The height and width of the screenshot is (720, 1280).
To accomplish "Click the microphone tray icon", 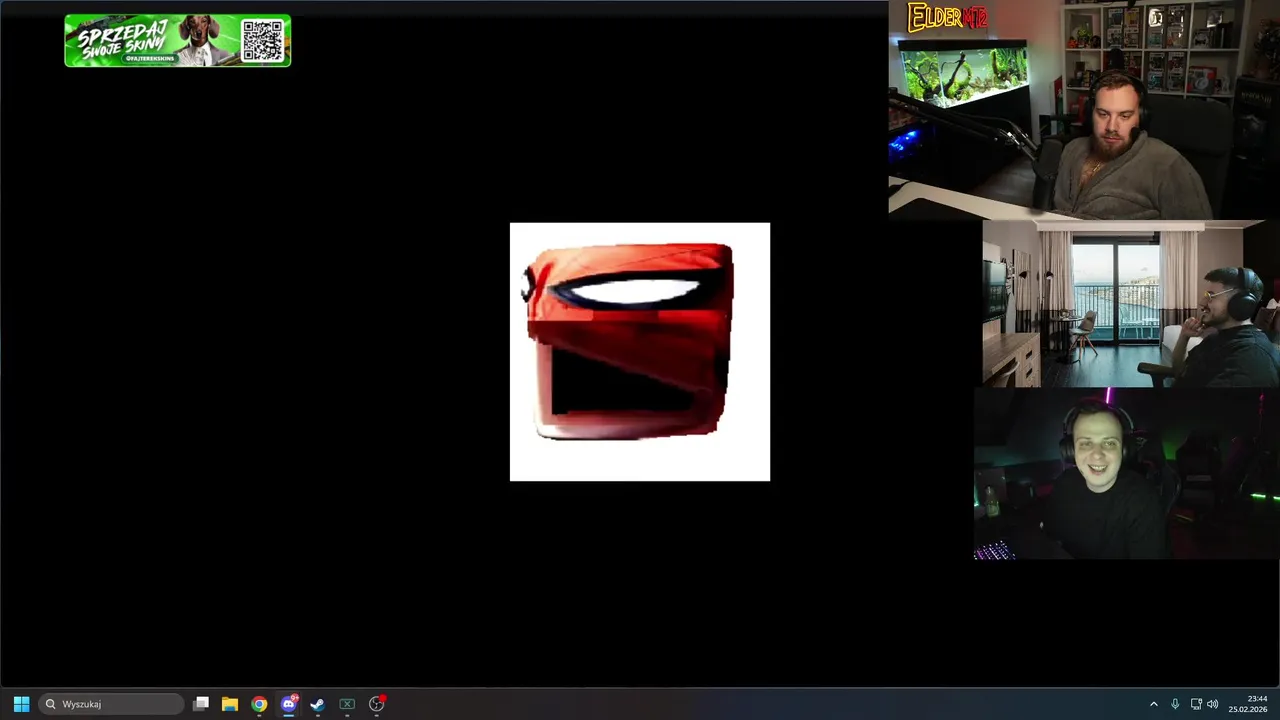I will [x=1175, y=704].
